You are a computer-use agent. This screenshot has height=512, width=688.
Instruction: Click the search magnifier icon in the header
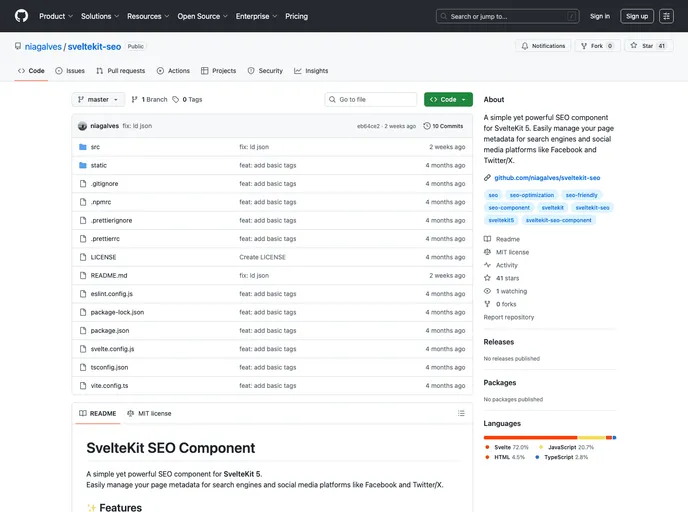[x=444, y=16]
